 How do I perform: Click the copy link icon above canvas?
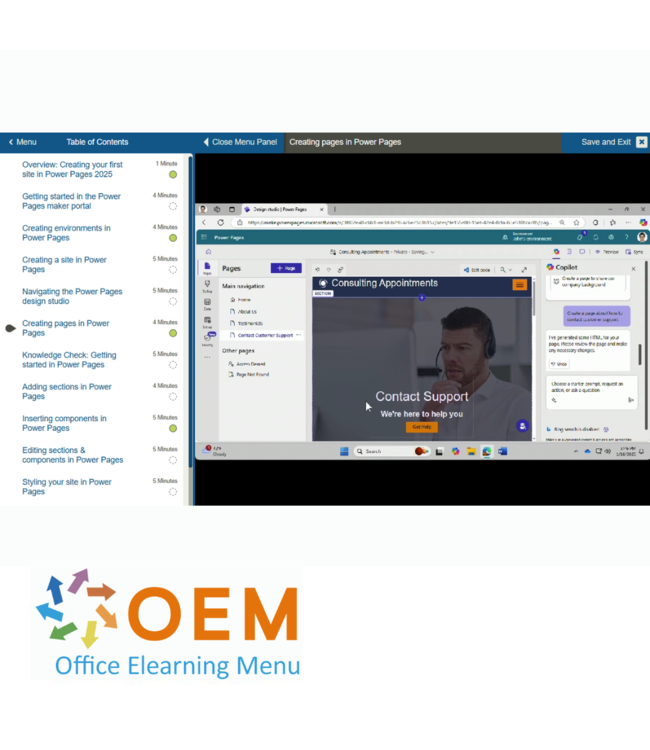tap(341, 270)
